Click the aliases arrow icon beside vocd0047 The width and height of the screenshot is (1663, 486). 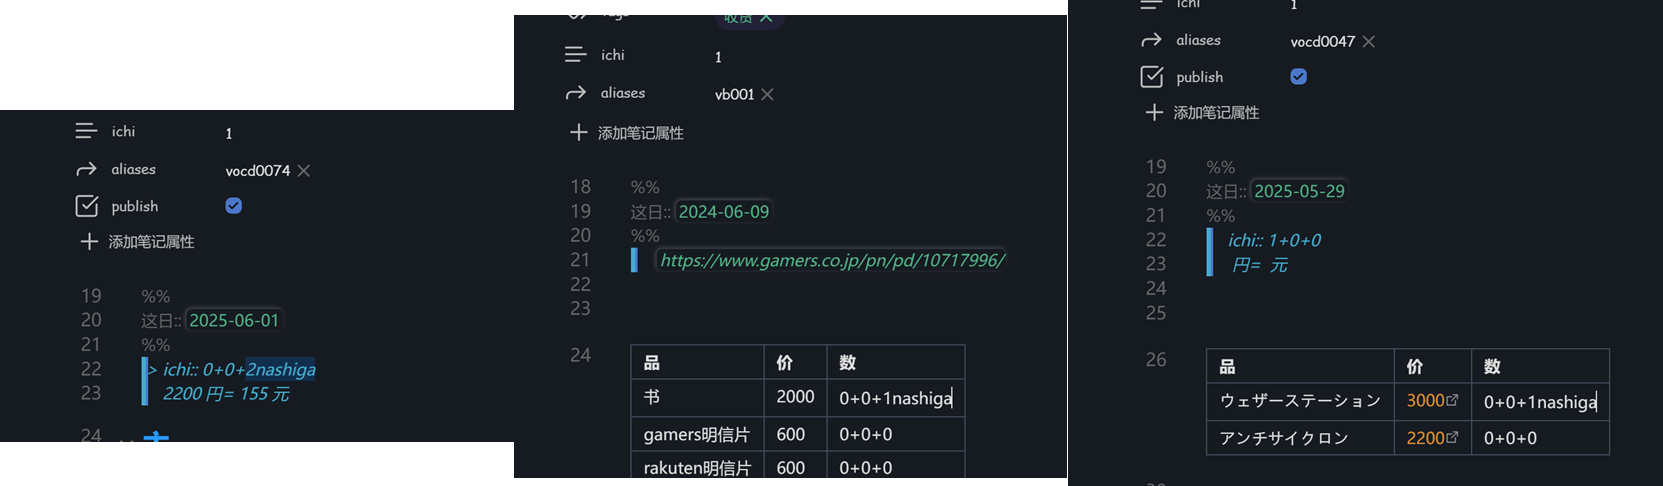pyautogui.click(x=1152, y=40)
